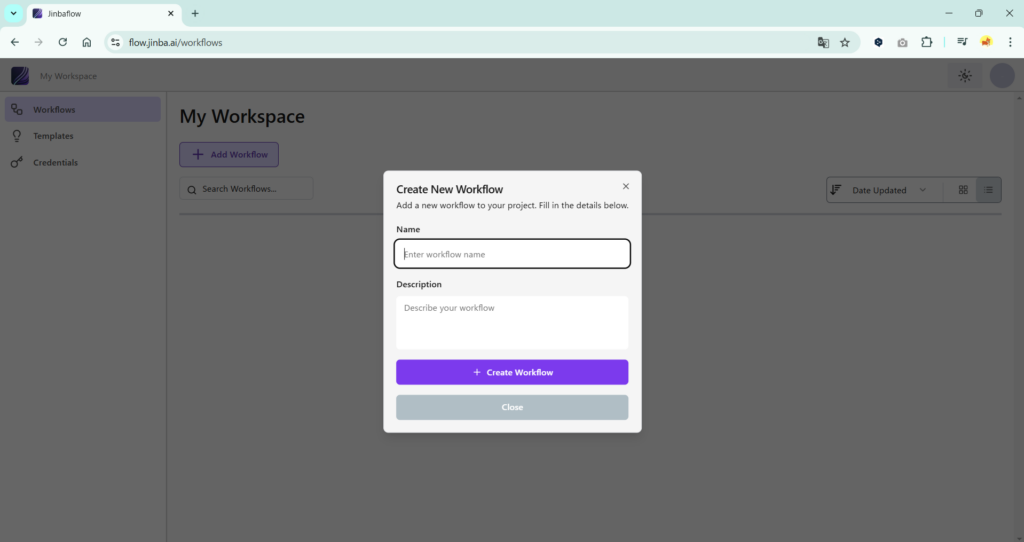This screenshot has width=1024, height=542.
Task: Open Workflows in the sidebar
Action: coord(83,110)
